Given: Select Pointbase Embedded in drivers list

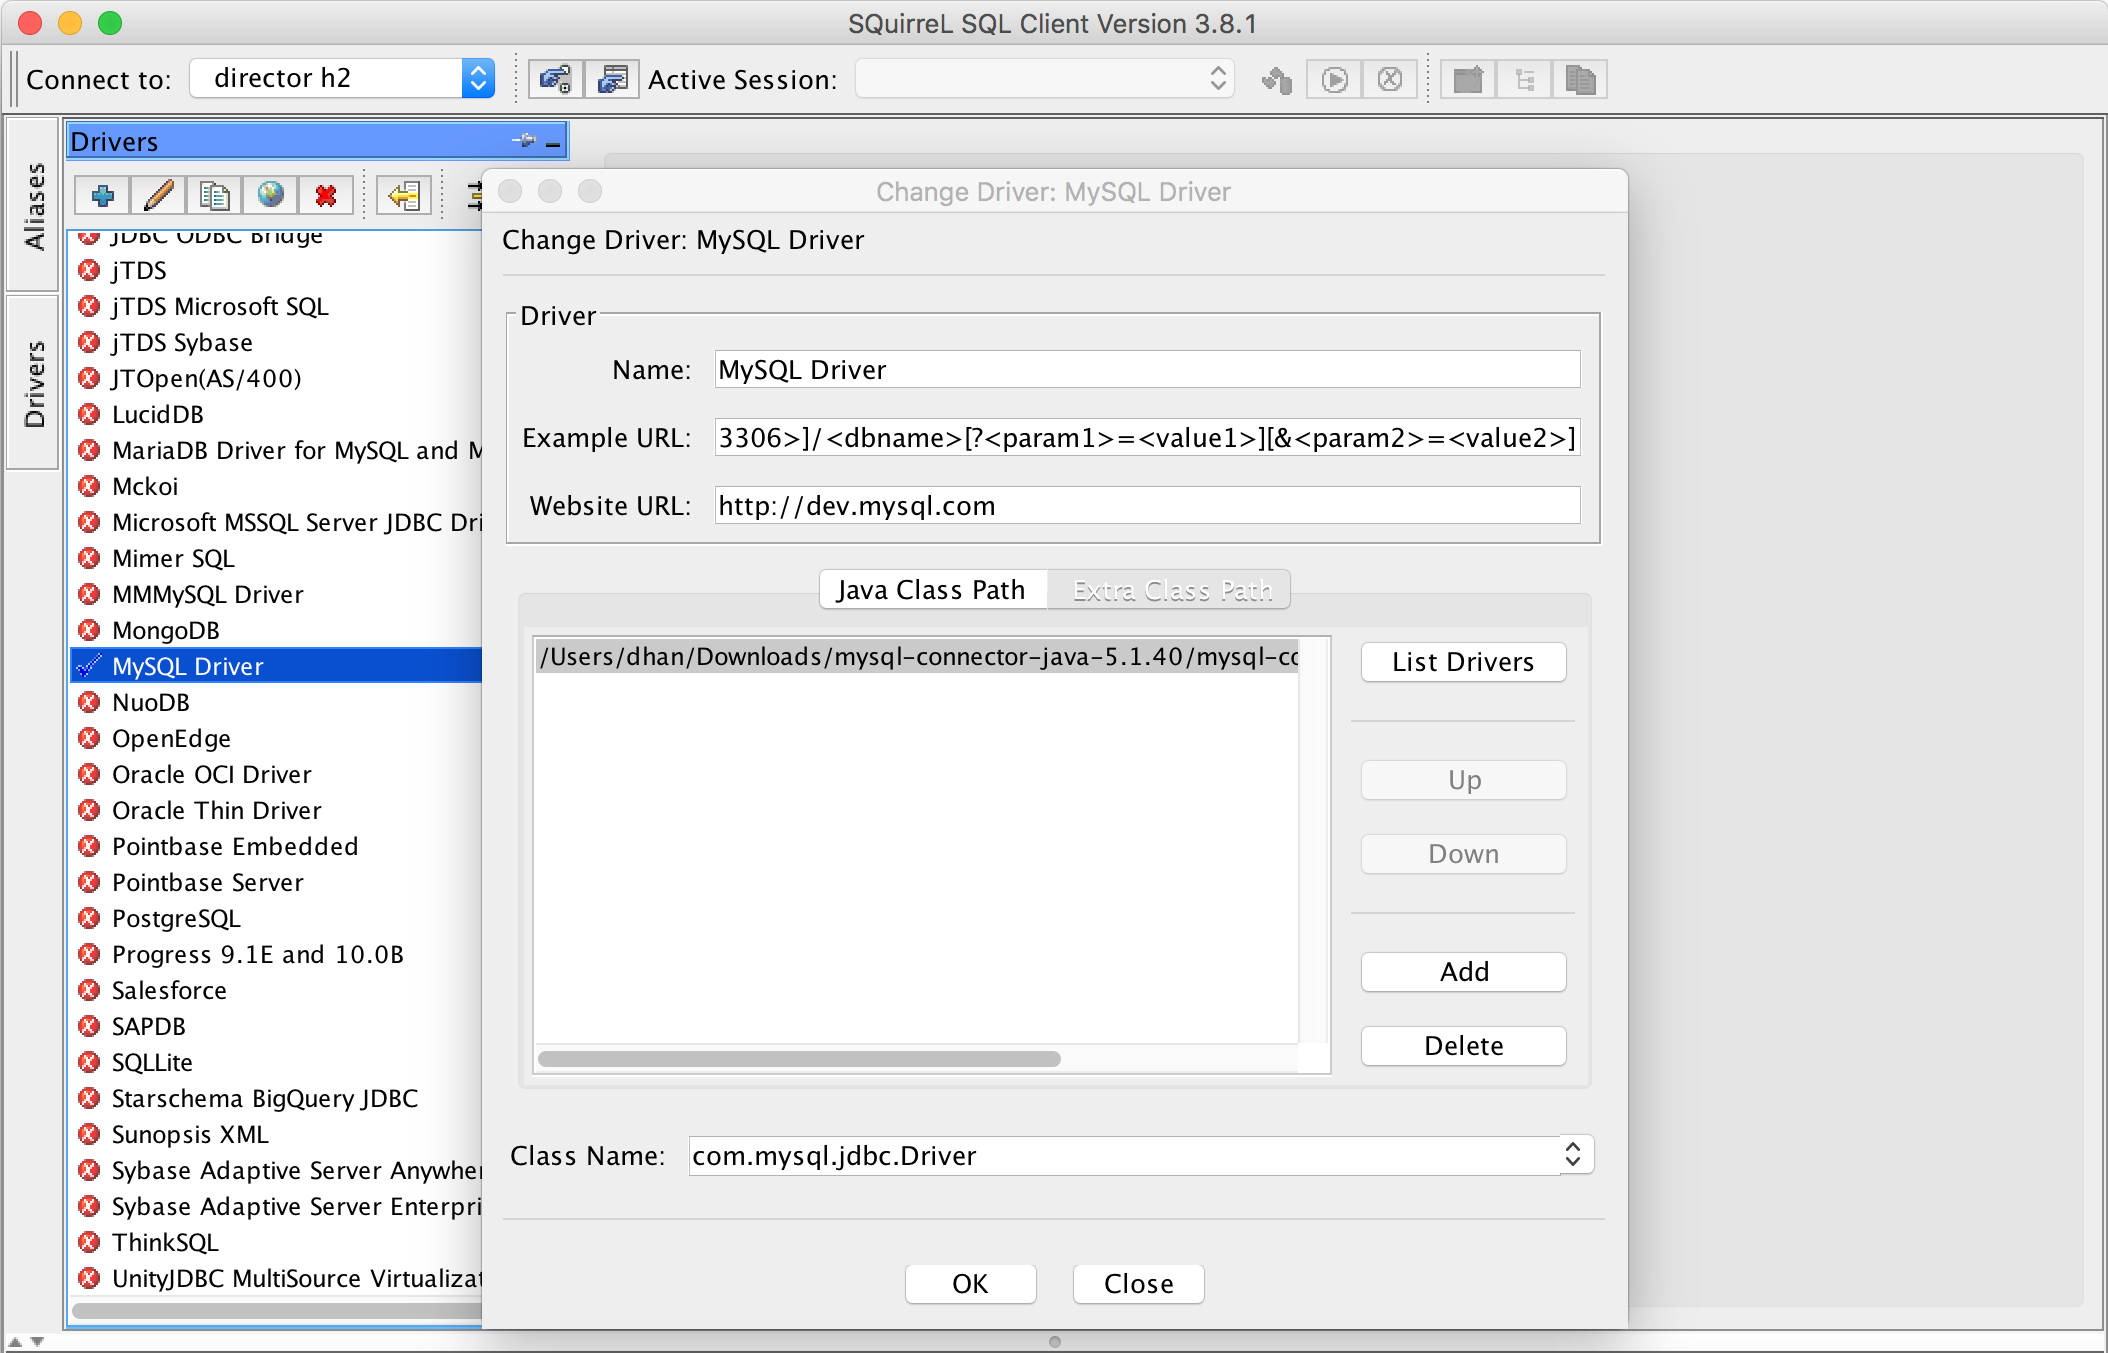Looking at the screenshot, I should click(x=277, y=846).
